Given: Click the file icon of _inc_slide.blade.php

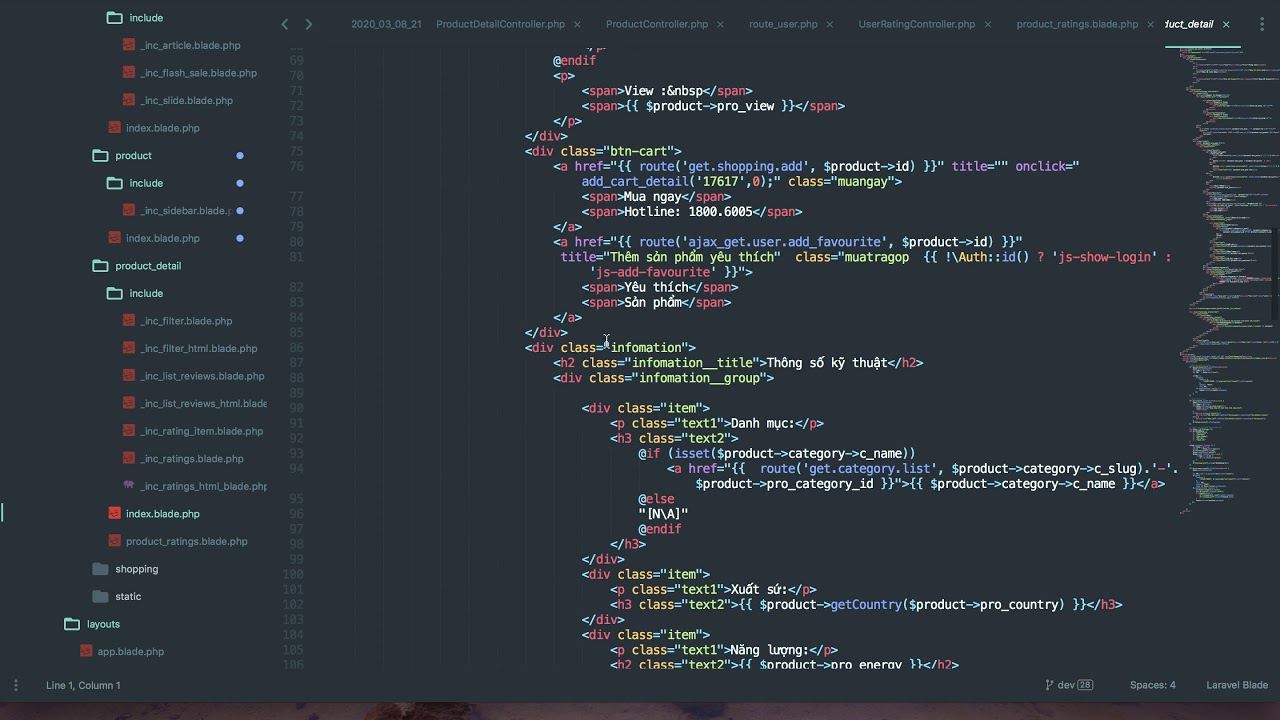Looking at the screenshot, I should pos(129,100).
